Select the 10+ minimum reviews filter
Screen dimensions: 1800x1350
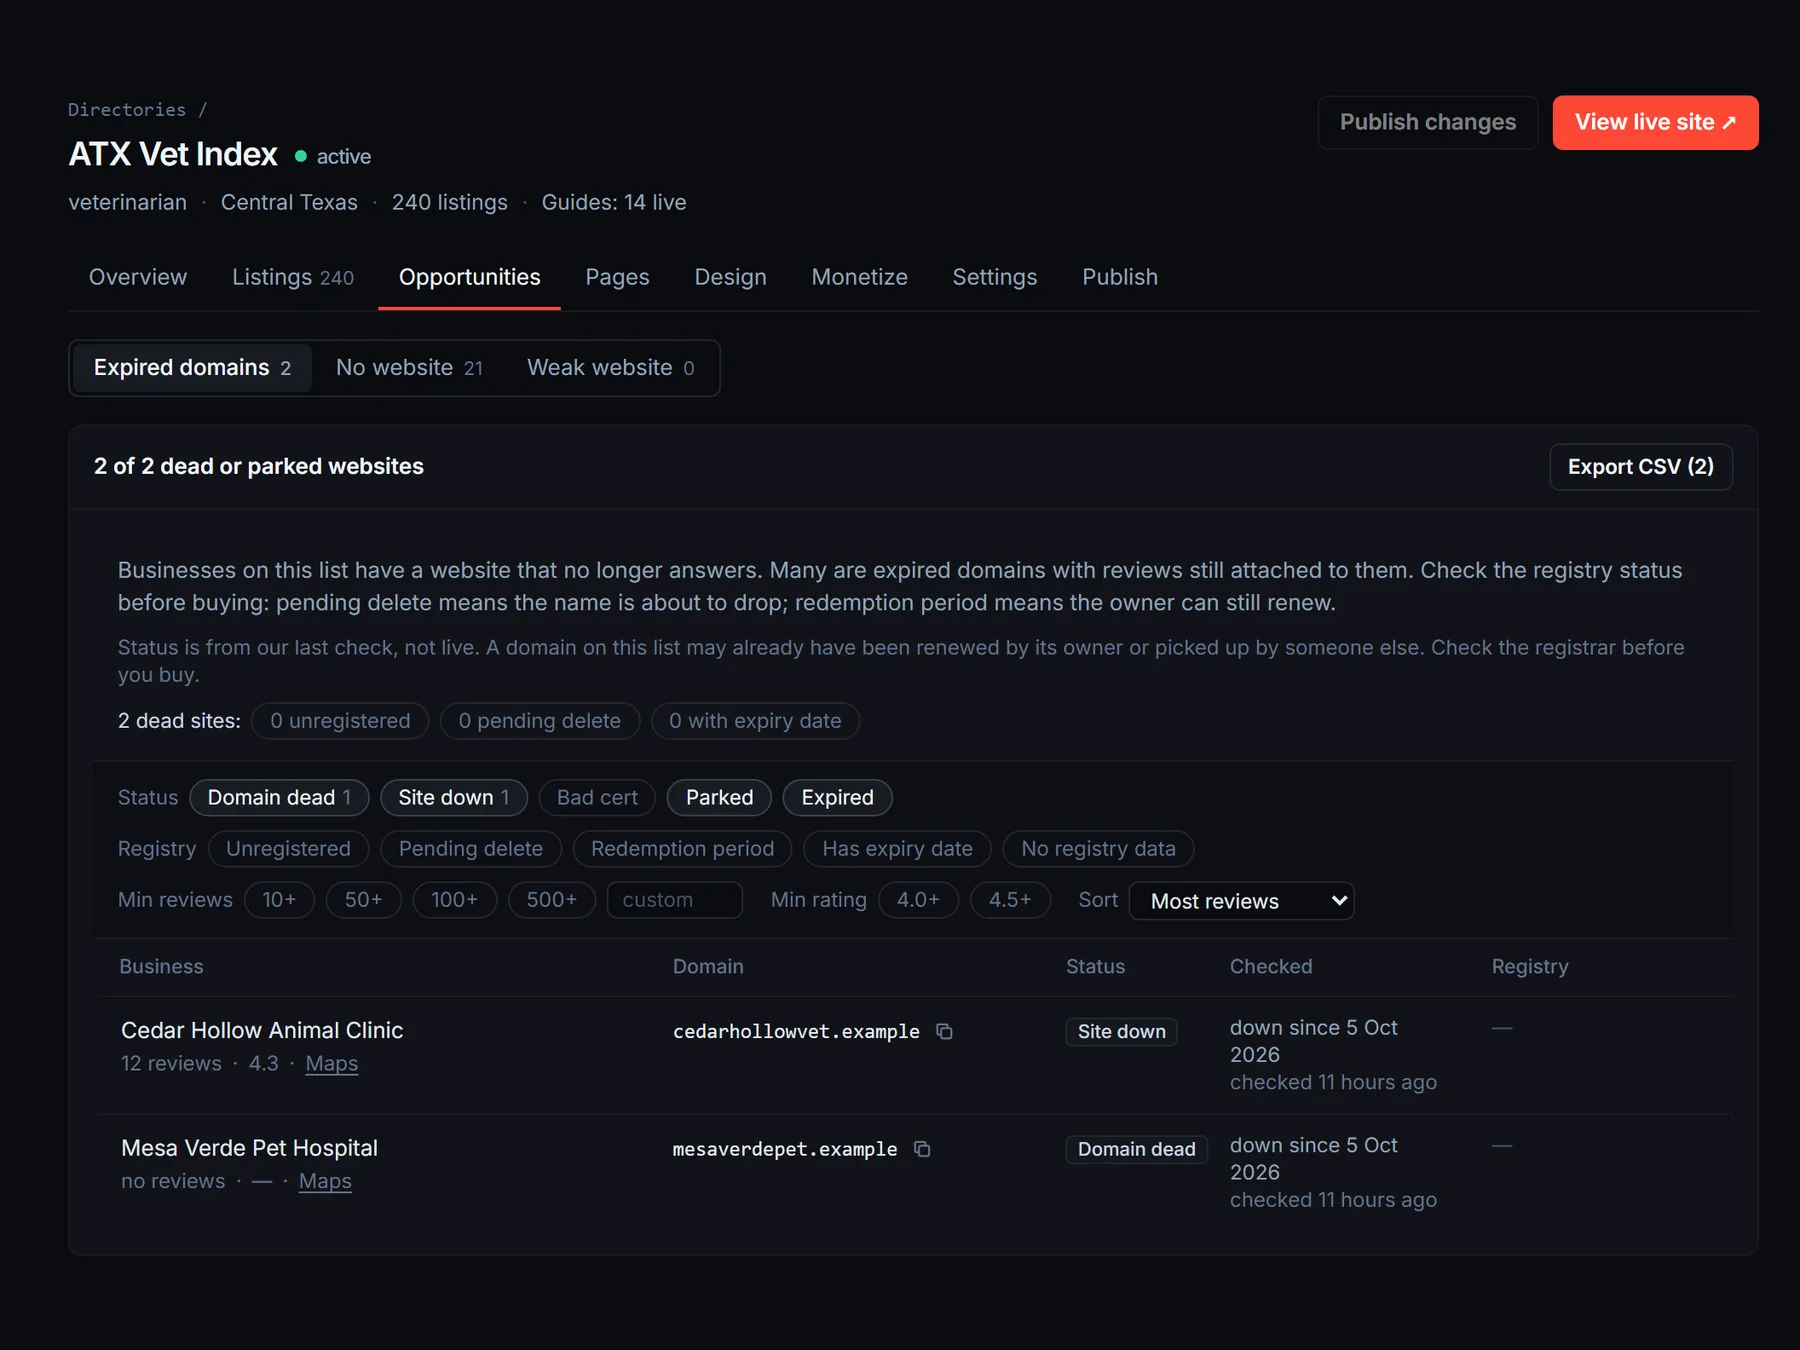pos(279,899)
